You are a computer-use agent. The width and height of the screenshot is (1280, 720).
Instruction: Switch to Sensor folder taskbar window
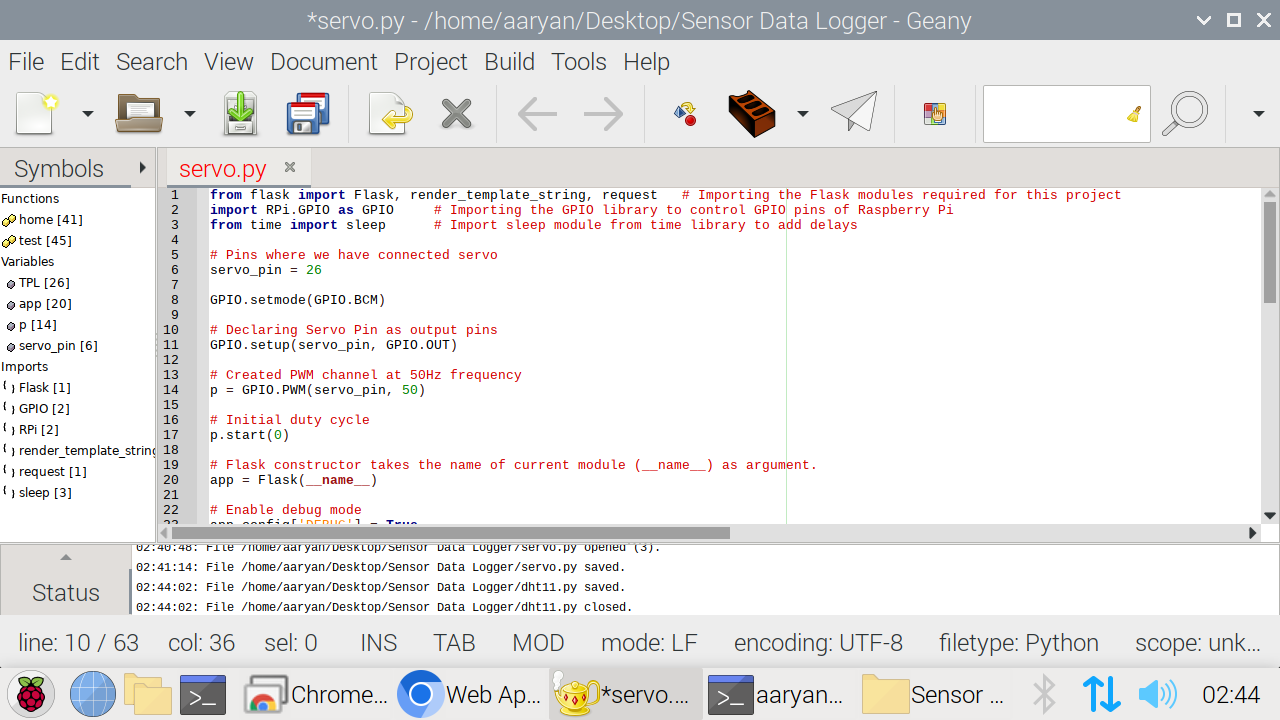(x=933, y=694)
